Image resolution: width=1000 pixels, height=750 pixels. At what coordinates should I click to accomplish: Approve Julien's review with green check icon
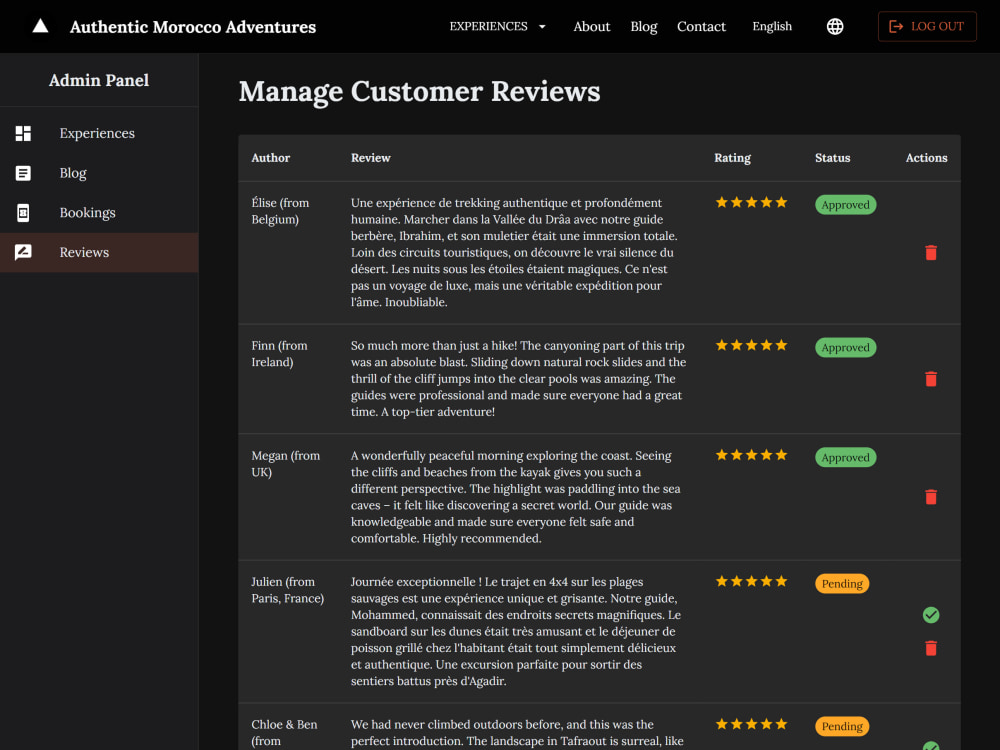click(931, 615)
